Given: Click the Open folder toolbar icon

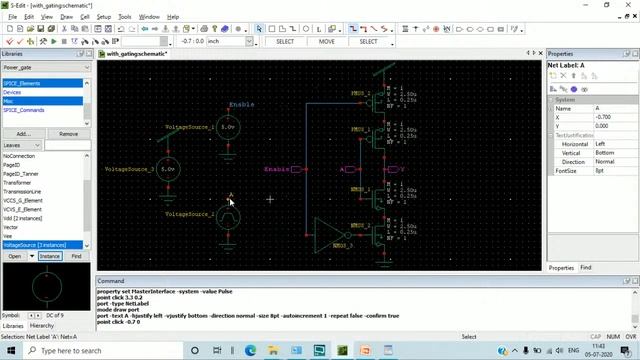Looking at the screenshot, I should (x=30, y=29).
